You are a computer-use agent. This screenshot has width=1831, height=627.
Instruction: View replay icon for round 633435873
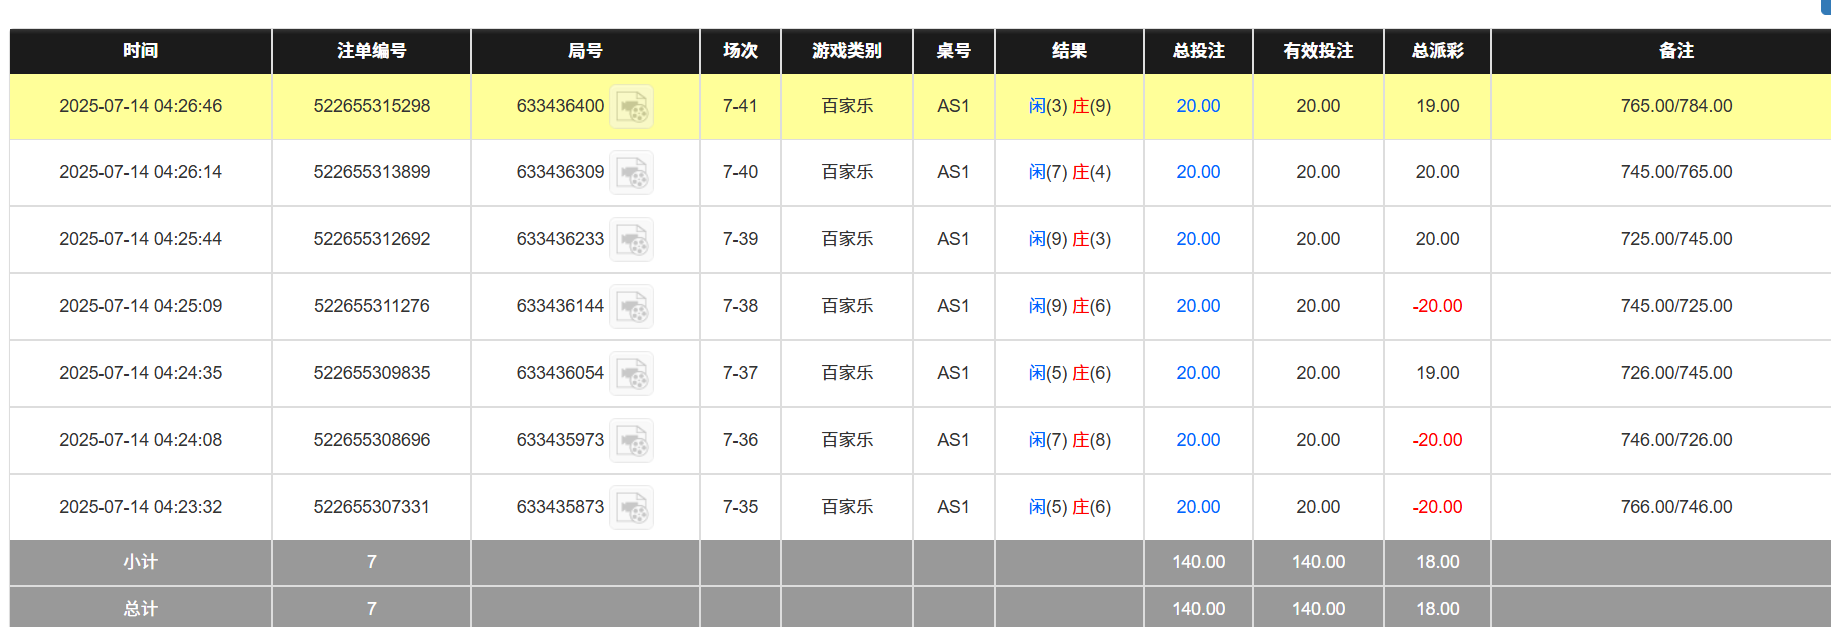(632, 508)
